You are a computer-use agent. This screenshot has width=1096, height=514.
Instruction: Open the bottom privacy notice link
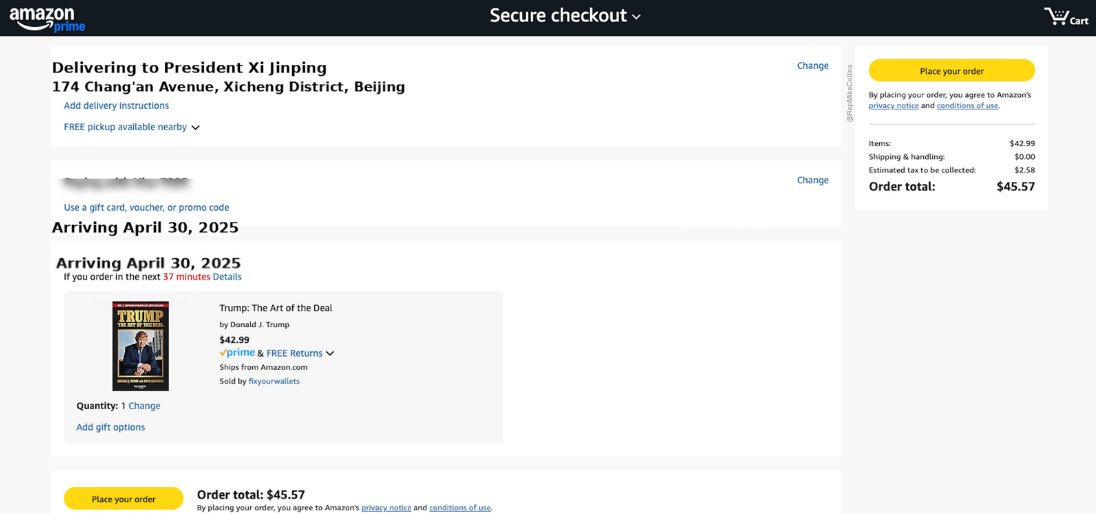click(386, 508)
